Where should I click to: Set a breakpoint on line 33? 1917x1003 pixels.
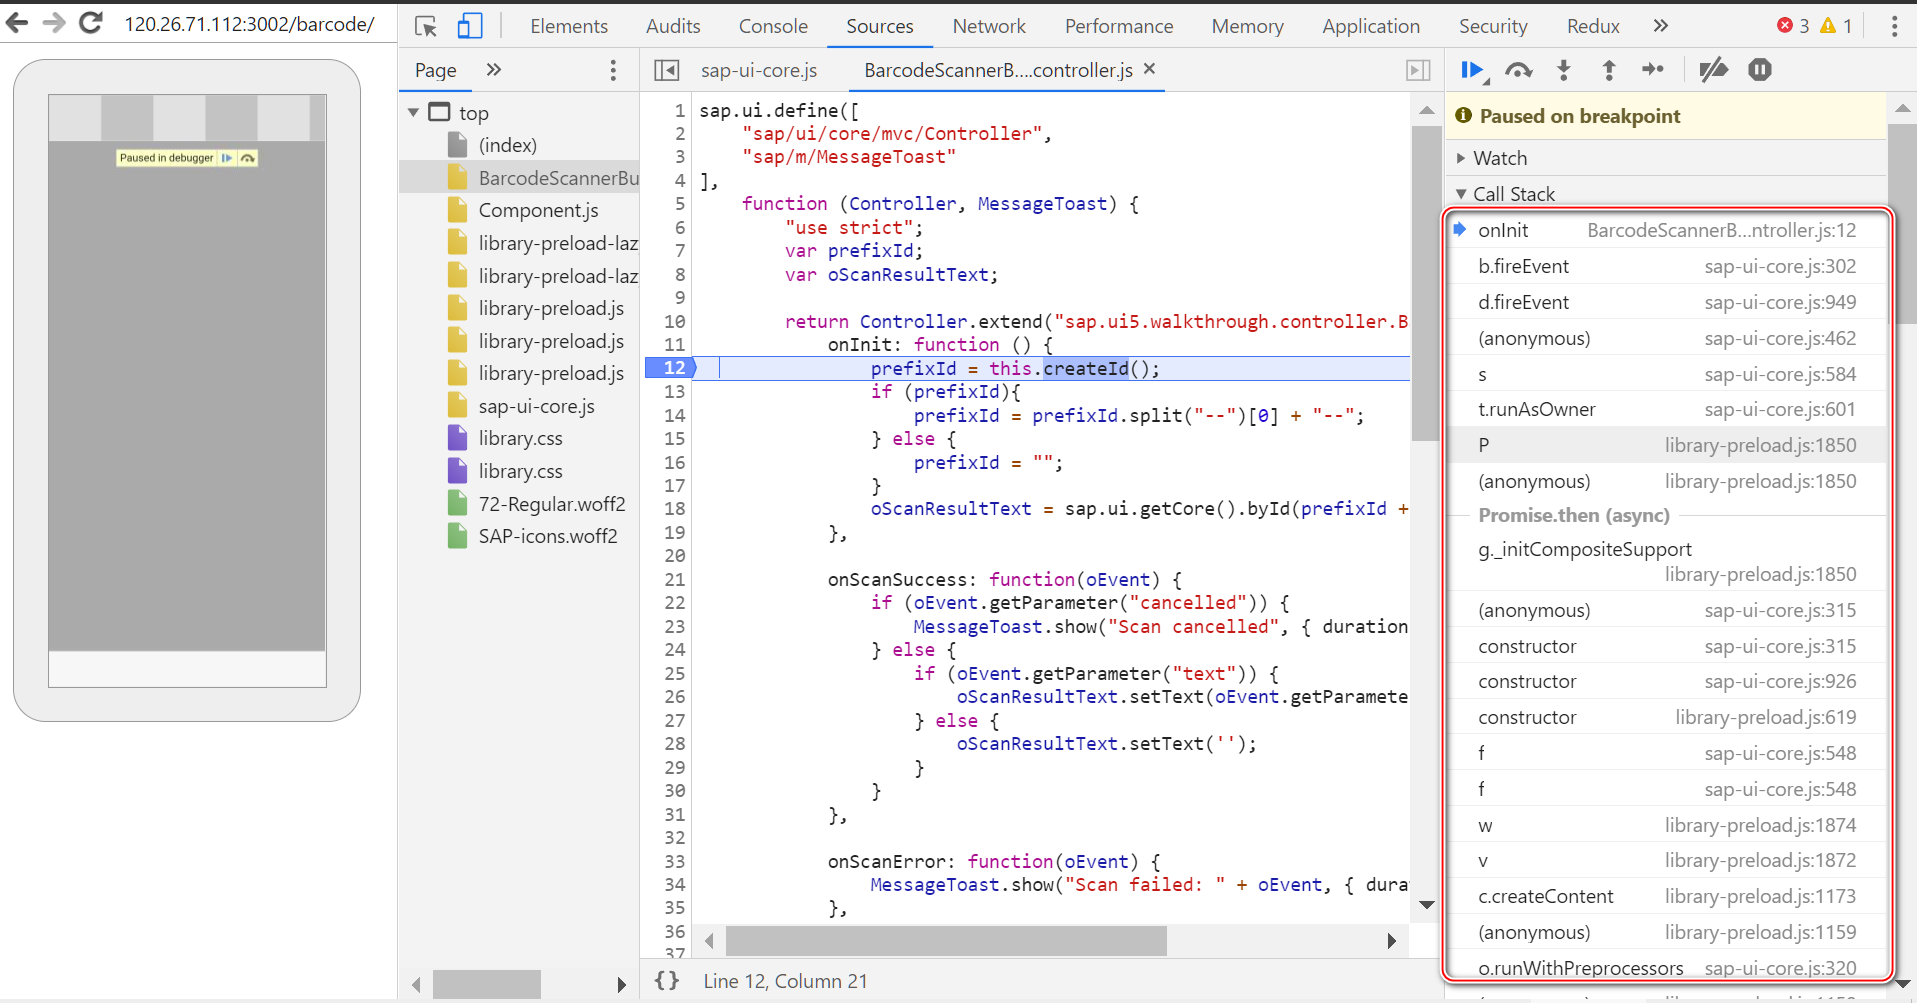(674, 862)
